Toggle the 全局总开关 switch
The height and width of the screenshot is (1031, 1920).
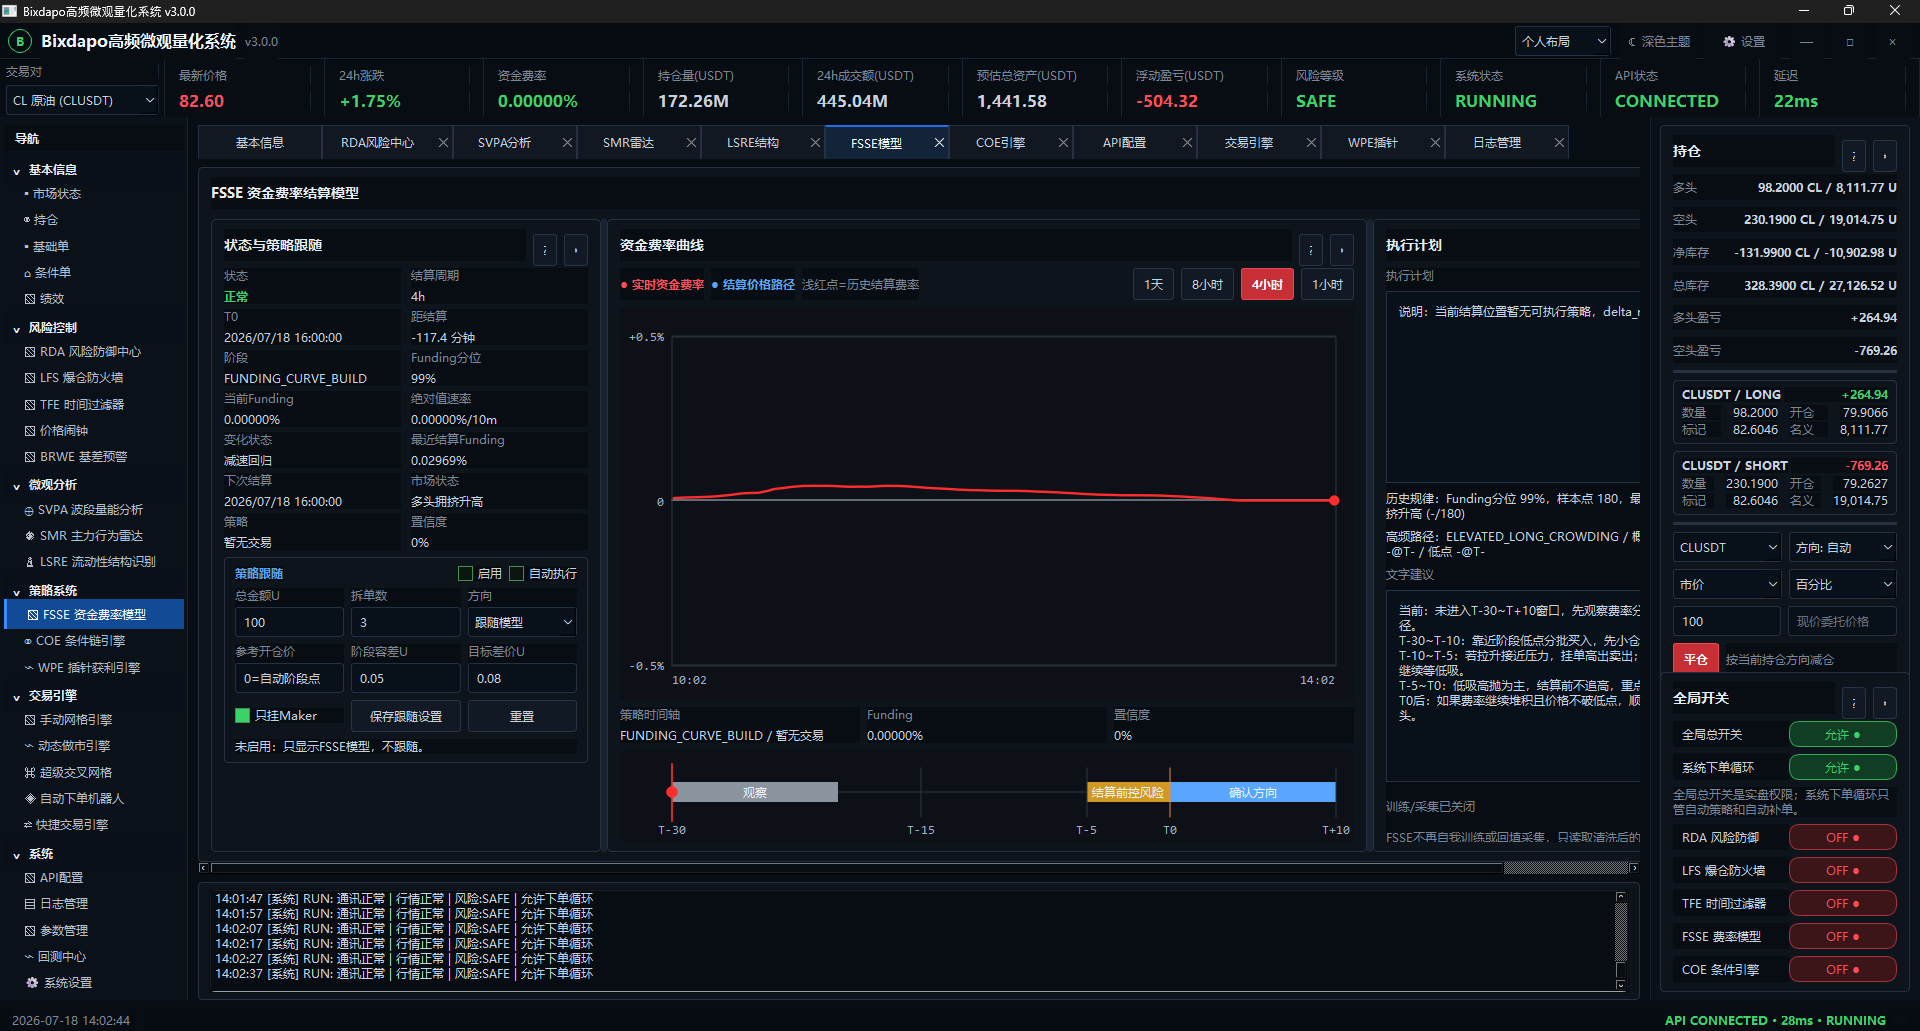pyautogui.click(x=1842, y=735)
